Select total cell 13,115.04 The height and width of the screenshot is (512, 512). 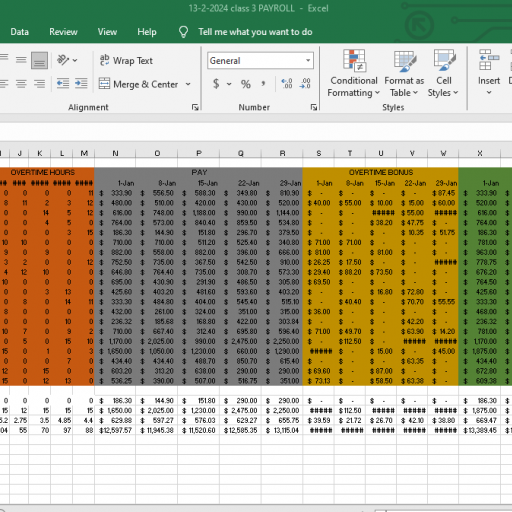click(x=282, y=430)
